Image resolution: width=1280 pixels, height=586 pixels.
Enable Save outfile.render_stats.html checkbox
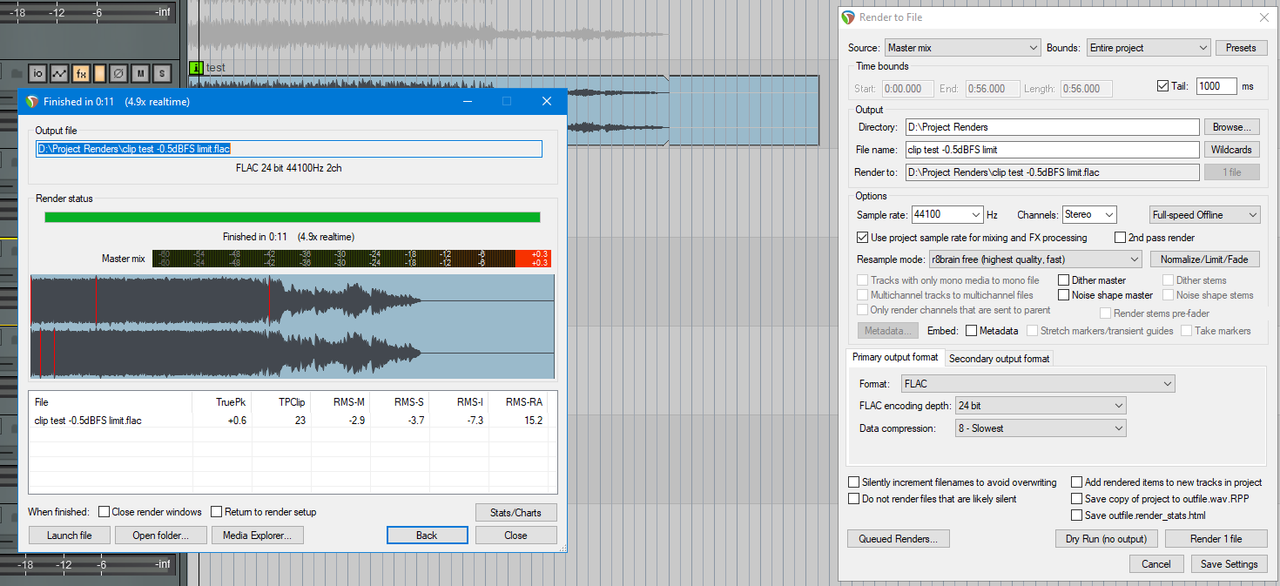(x=1076, y=515)
